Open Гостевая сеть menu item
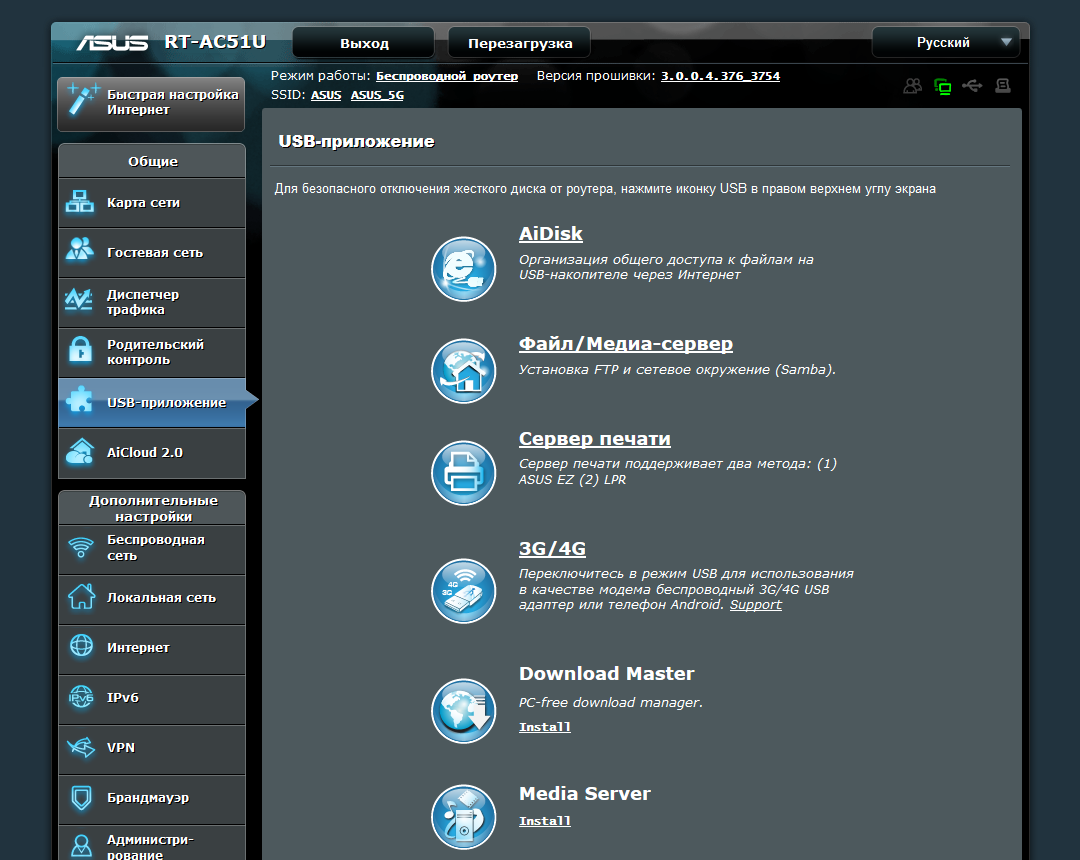This screenshot has width=1080, height=860. pos(152,253)
